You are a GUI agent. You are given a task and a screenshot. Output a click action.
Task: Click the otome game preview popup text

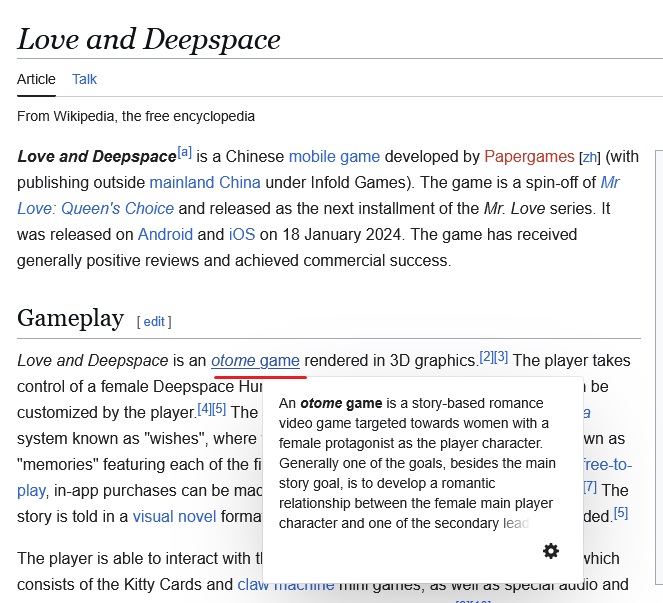pos(416,463)
